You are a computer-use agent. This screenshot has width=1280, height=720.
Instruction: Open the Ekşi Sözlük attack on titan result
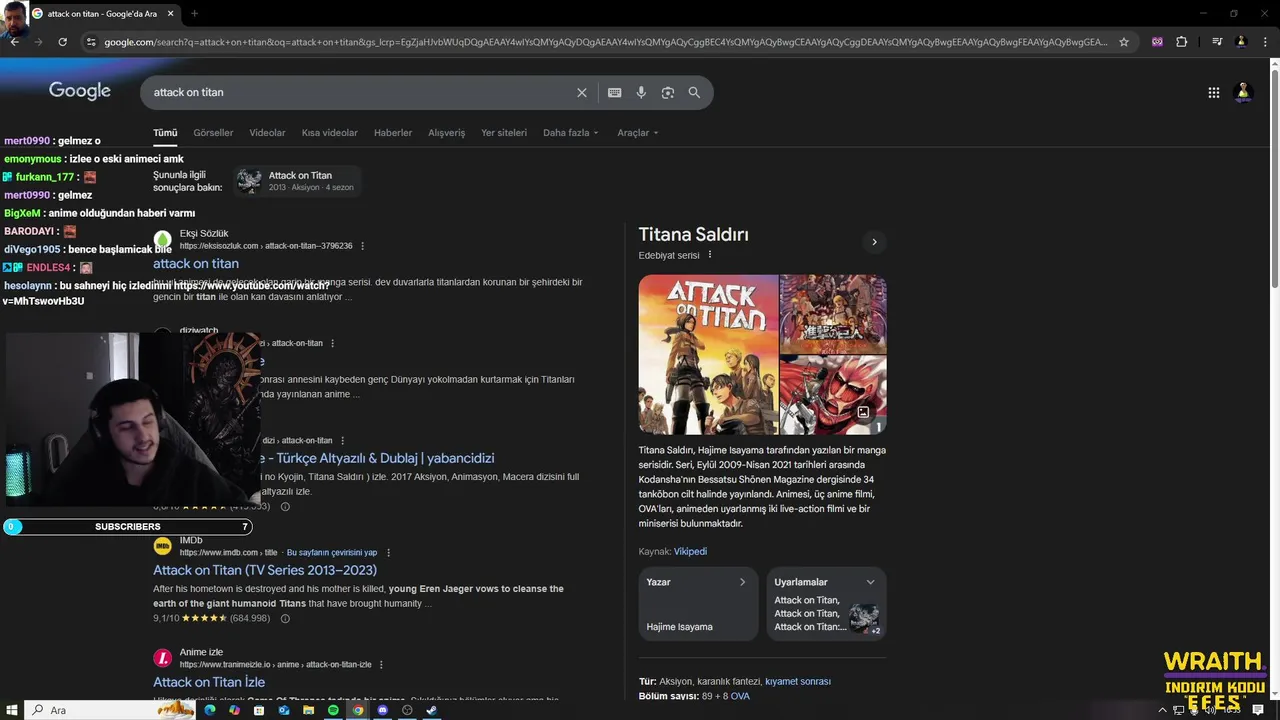(x=196, y=264)
